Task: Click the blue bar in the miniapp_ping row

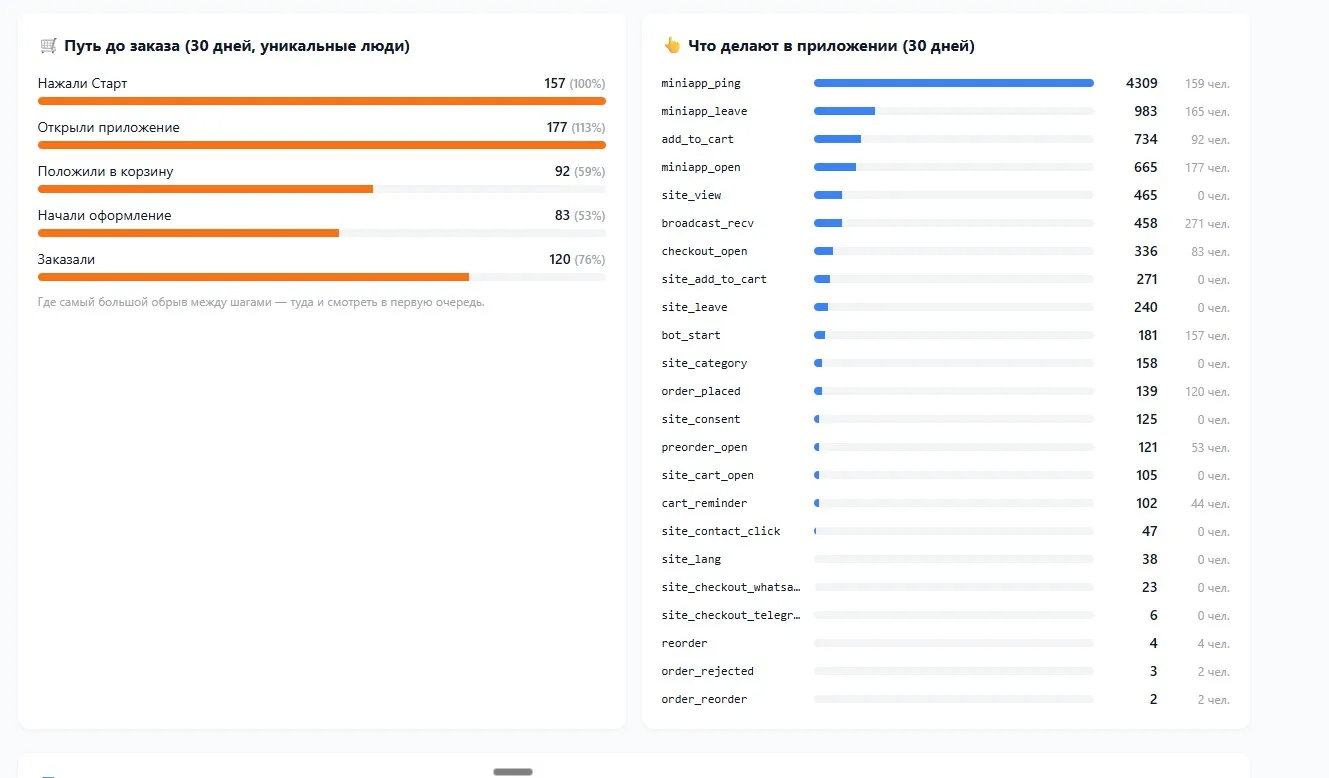Action: [x=954, y=83]
